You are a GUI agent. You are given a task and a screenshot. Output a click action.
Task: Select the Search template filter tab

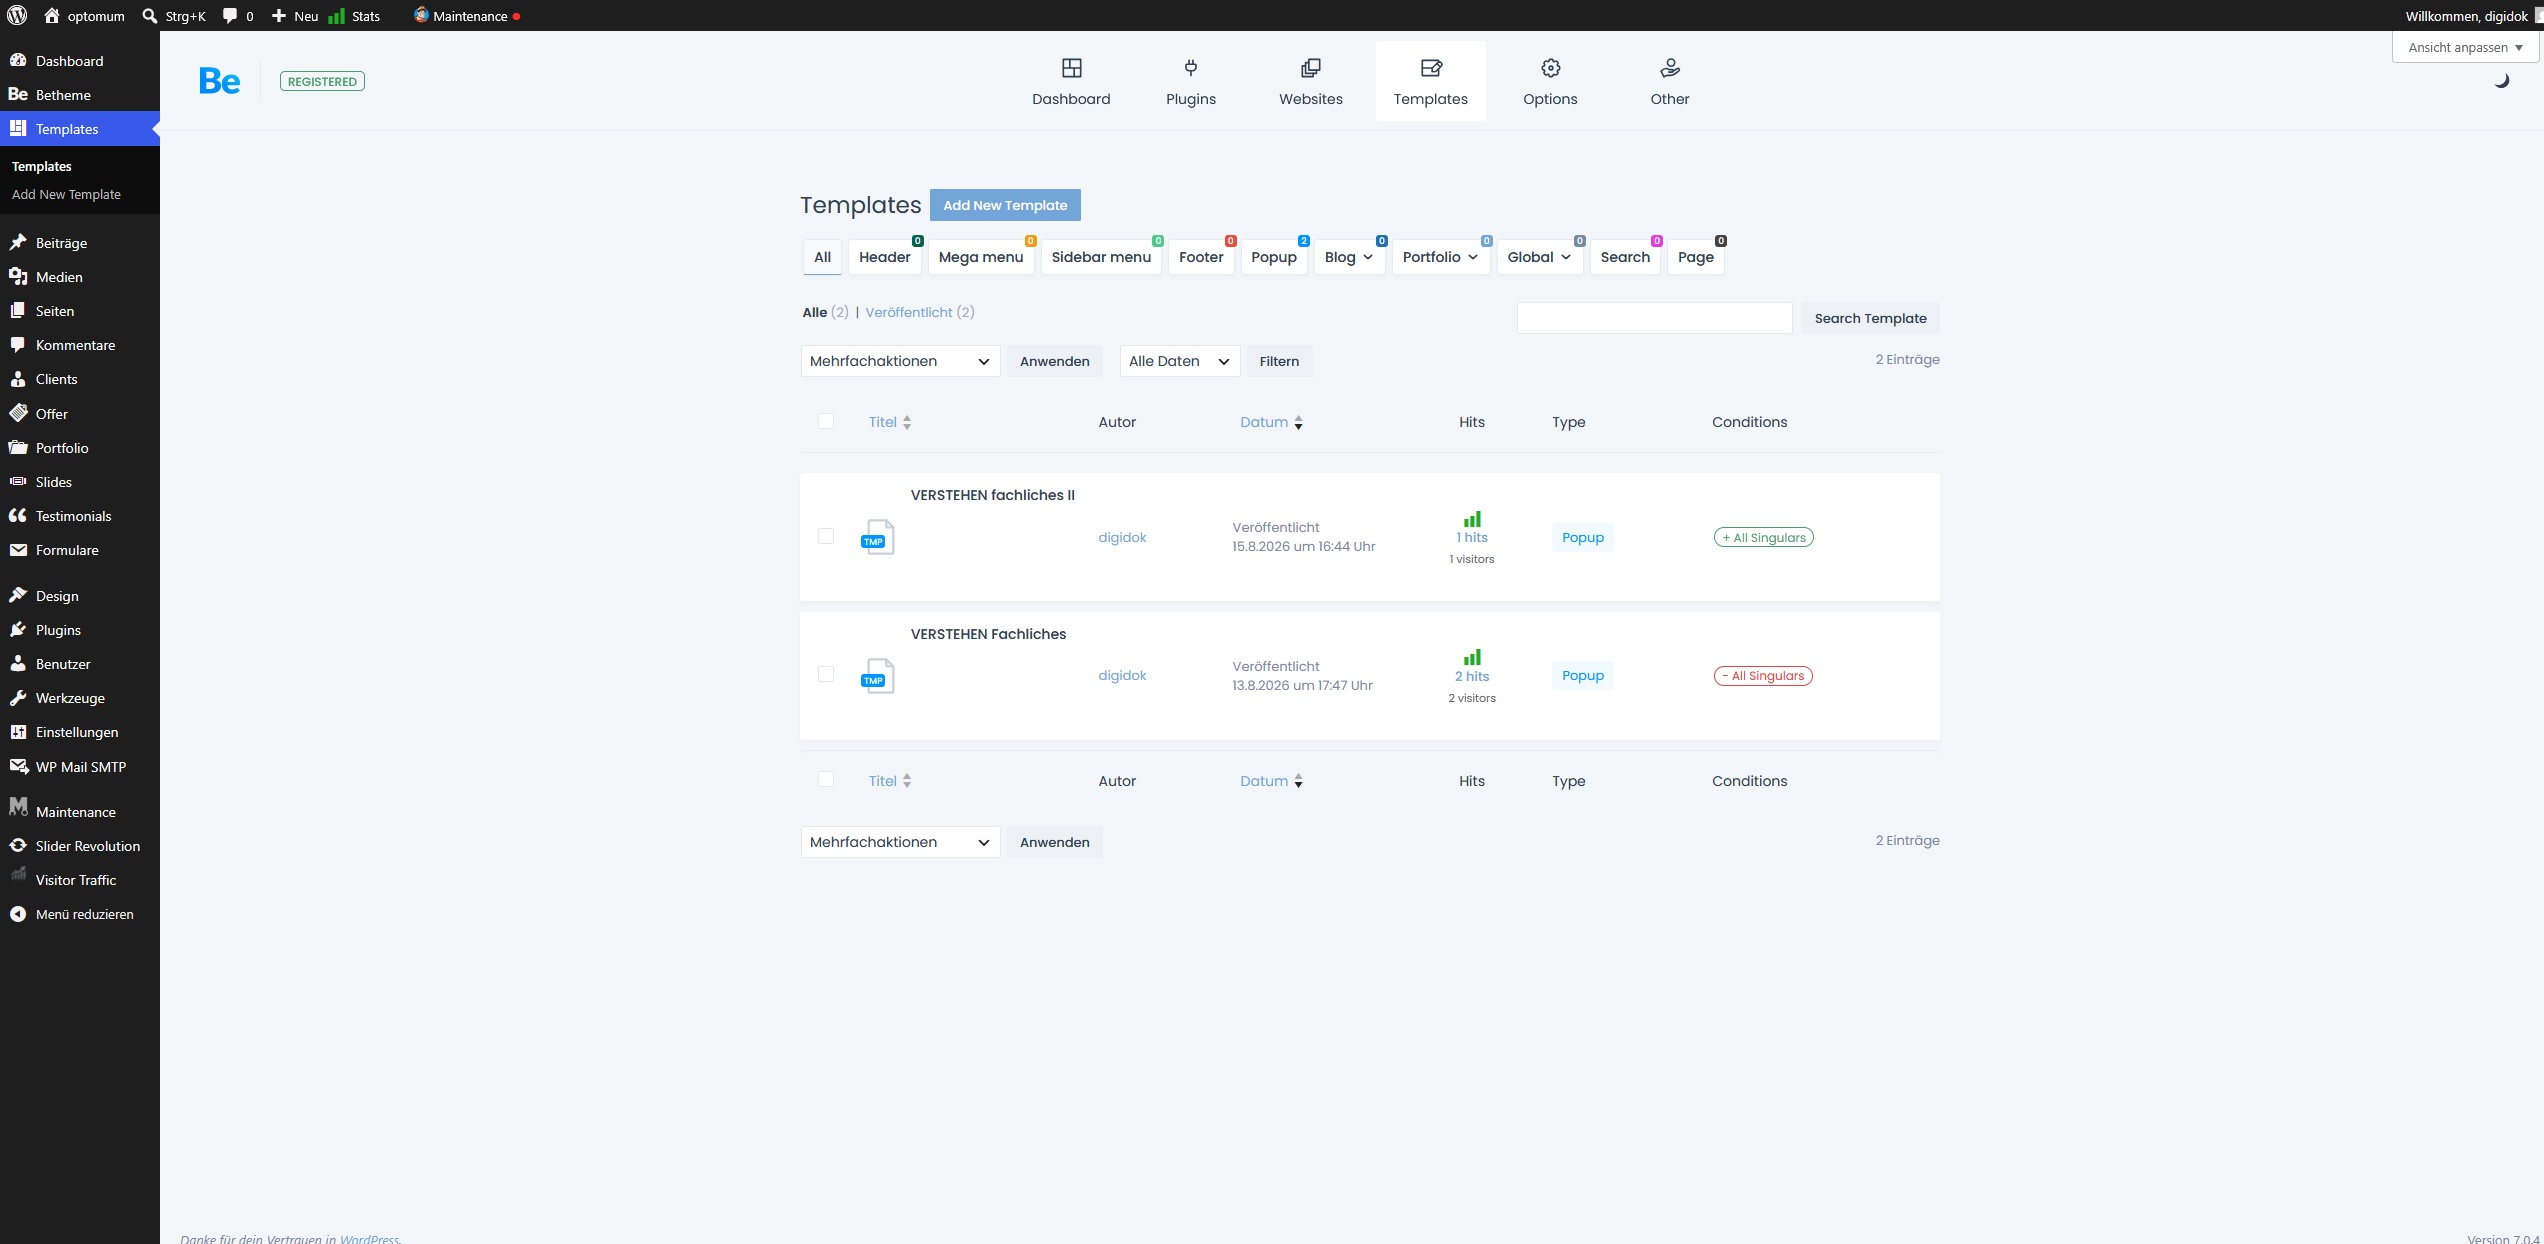1625,257
